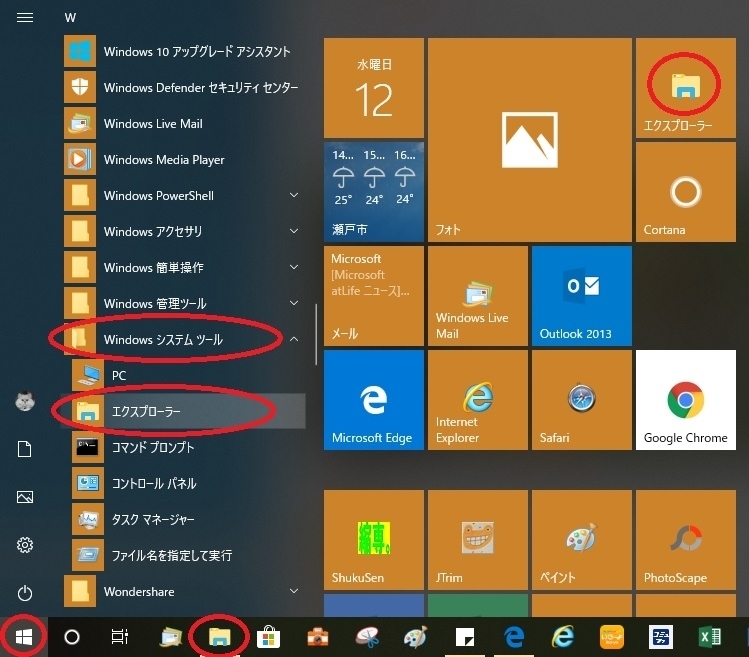Open the メール tile

pos(374,296)
